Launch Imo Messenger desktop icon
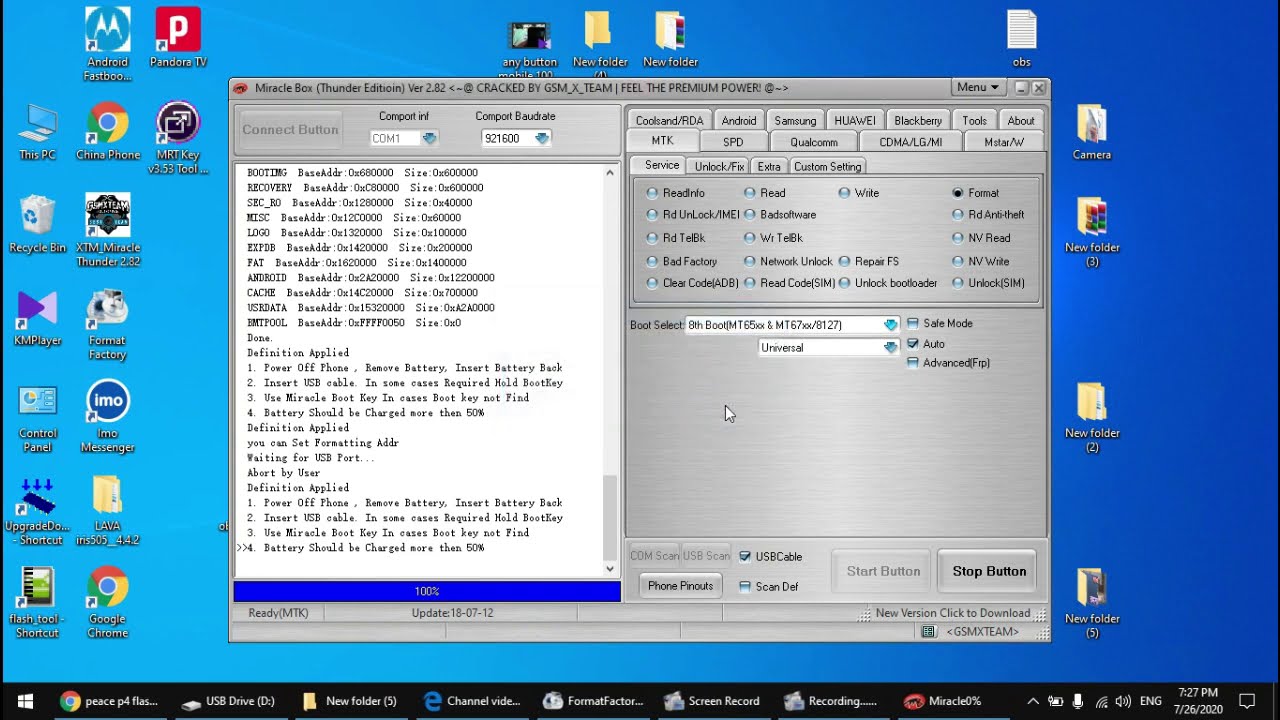The image size is (1280, 720). click(x=108, y=417)
